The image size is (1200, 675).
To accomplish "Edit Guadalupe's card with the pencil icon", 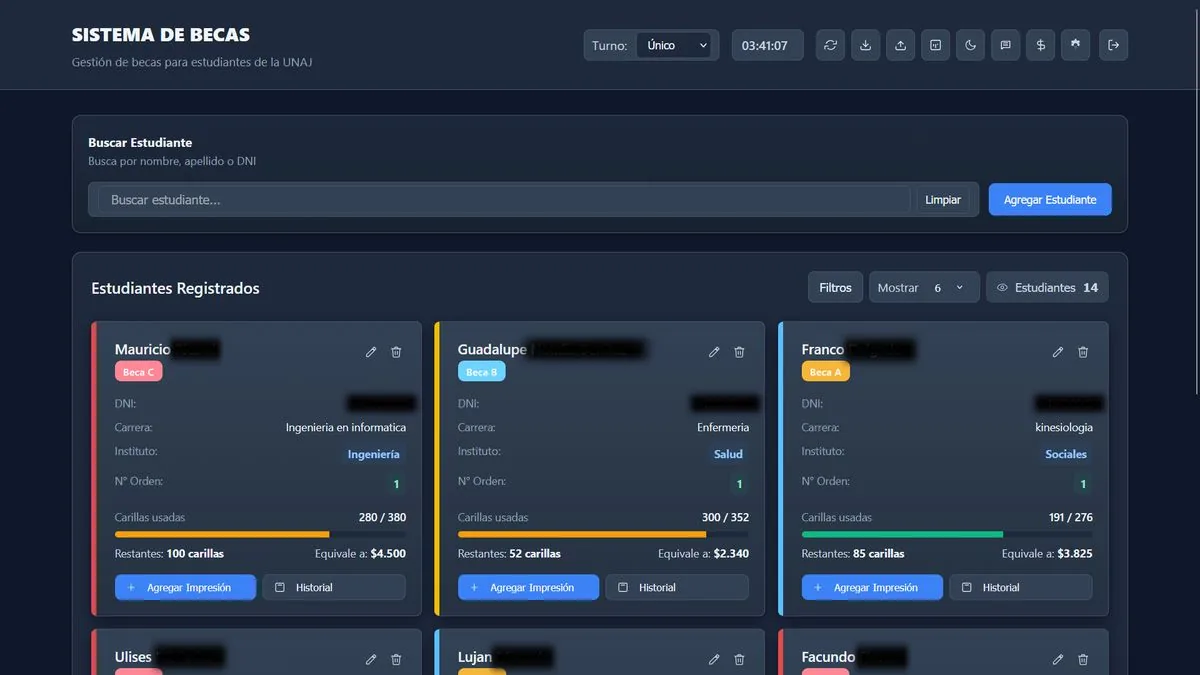I will pyautogui.click(x=714, y=352).
